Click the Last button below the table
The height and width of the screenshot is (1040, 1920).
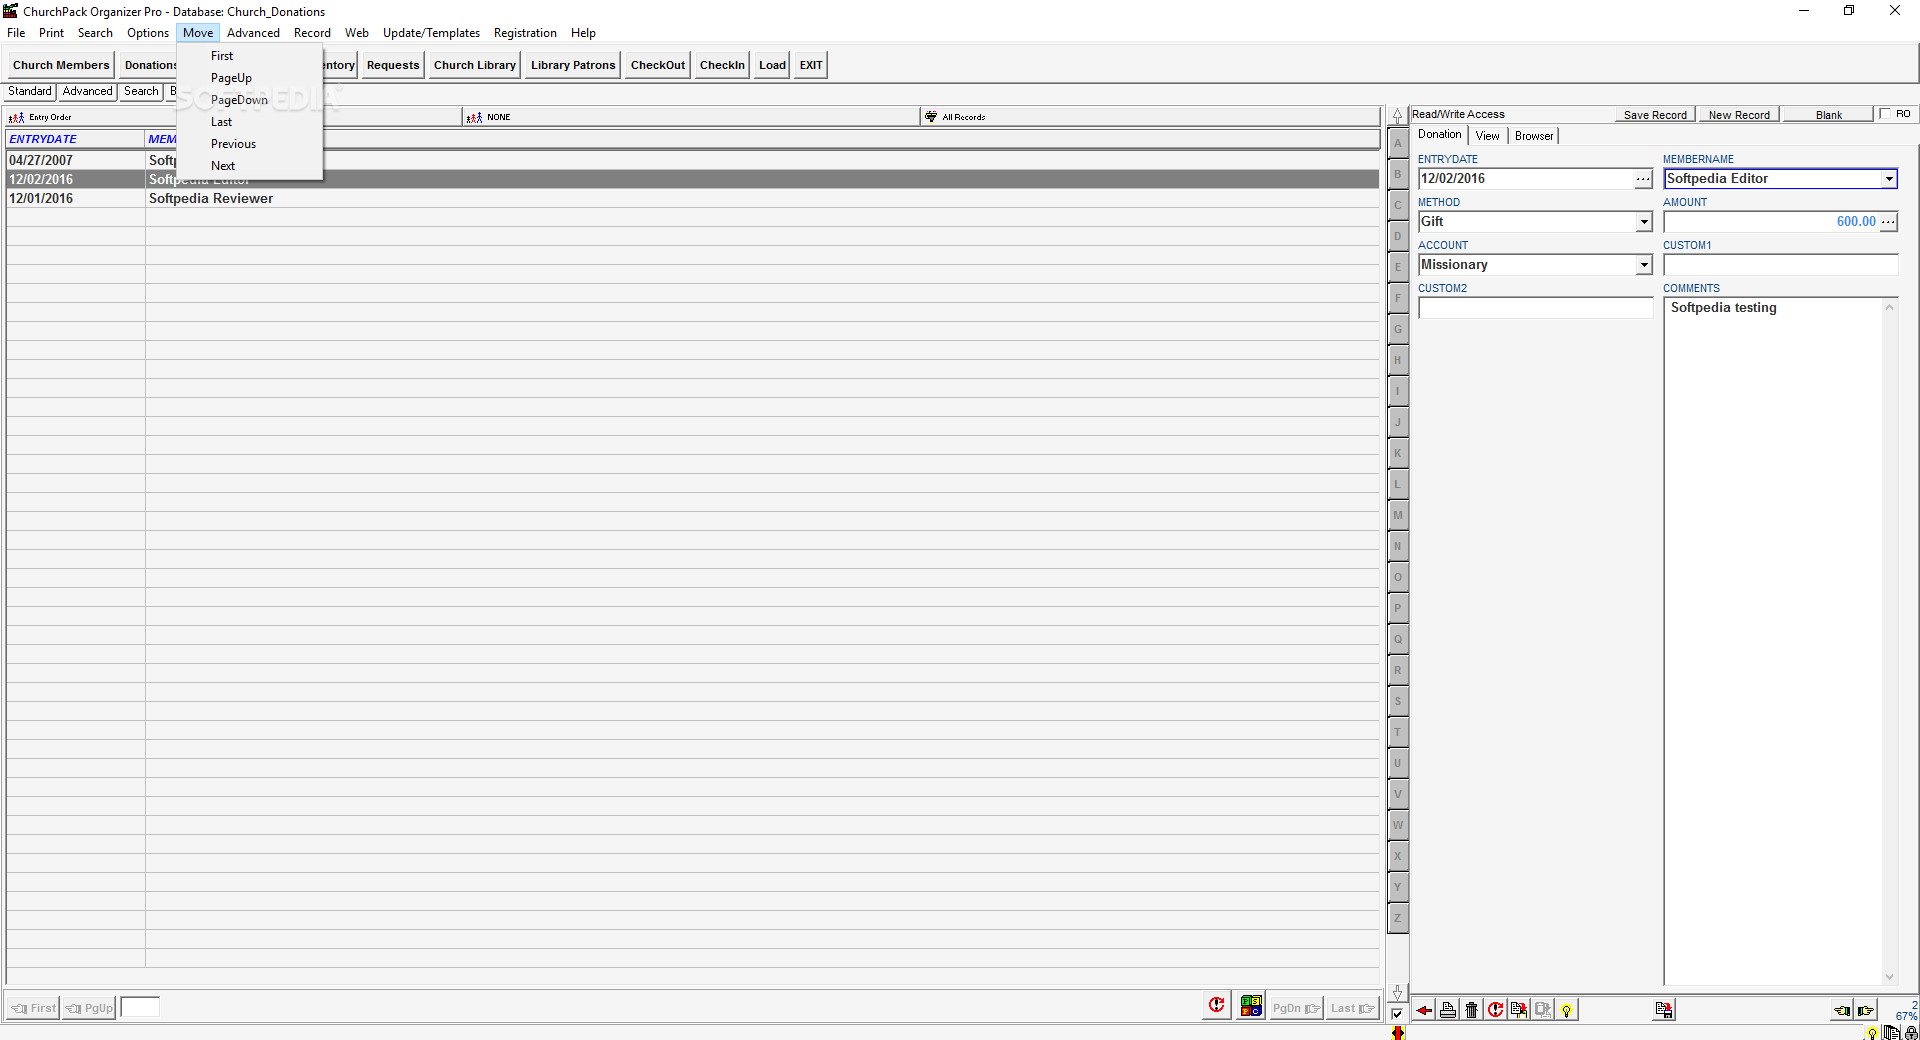click(1353, 1008)
